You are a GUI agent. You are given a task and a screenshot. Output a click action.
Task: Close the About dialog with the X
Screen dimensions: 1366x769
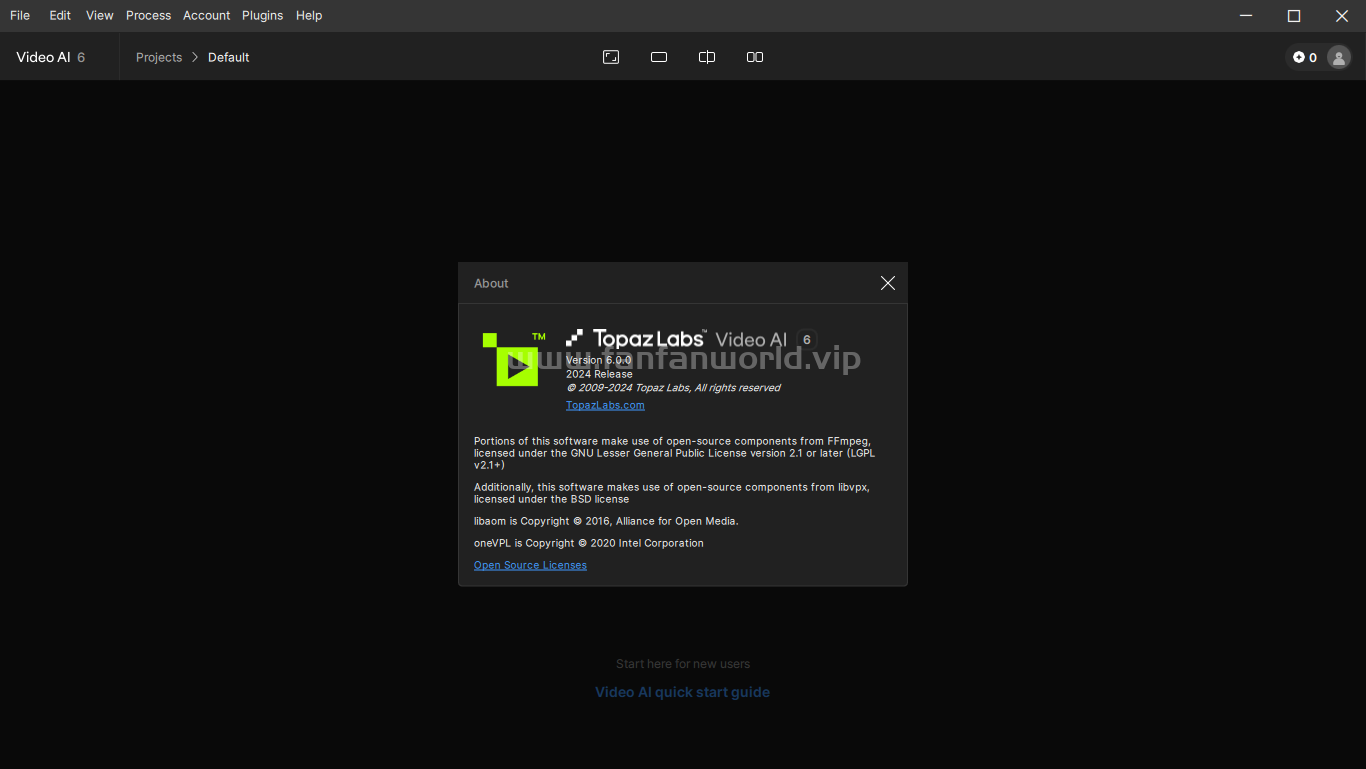[x=887, y=283]
